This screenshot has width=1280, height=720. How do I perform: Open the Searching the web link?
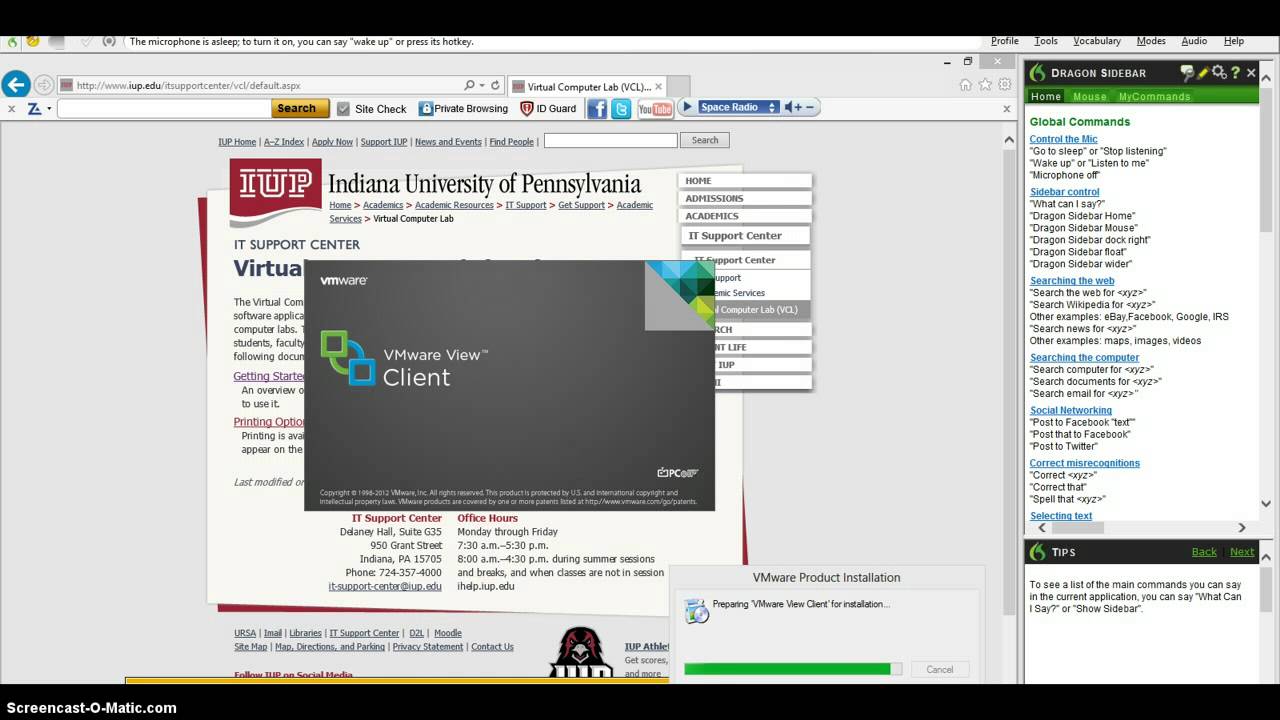[1072, 280]
